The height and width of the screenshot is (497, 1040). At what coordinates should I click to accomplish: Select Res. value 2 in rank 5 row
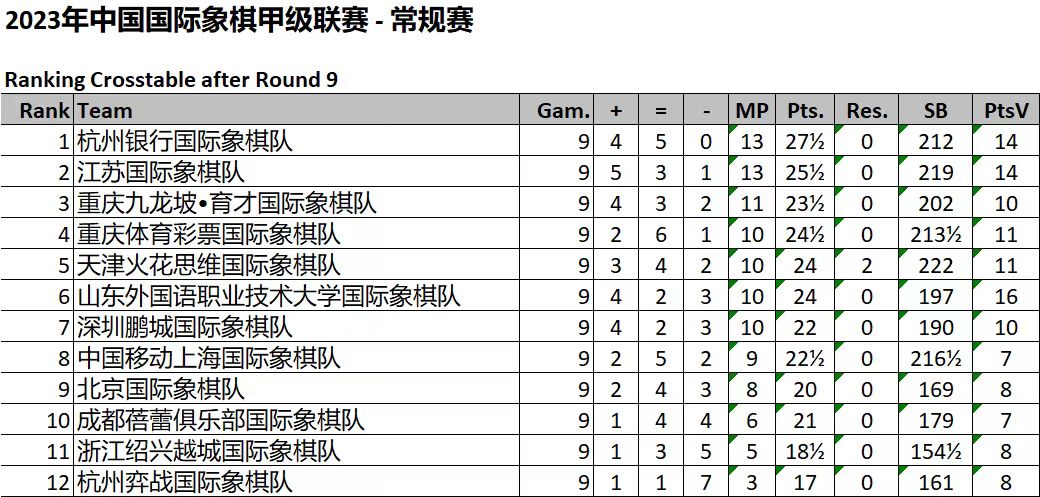point(867,265)
